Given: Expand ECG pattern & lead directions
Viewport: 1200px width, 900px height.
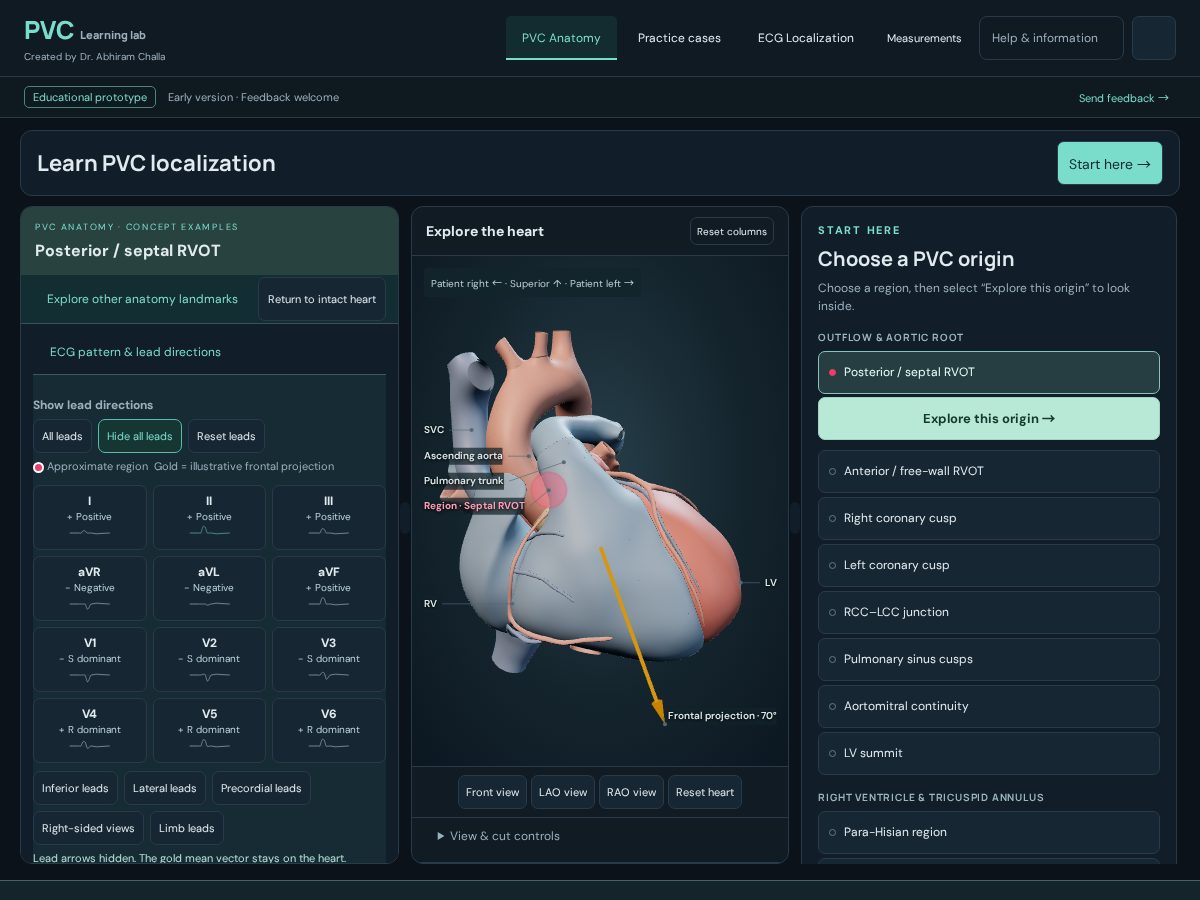Looking at the screenshot, I should pyautogui.click(x=135, y=352).
